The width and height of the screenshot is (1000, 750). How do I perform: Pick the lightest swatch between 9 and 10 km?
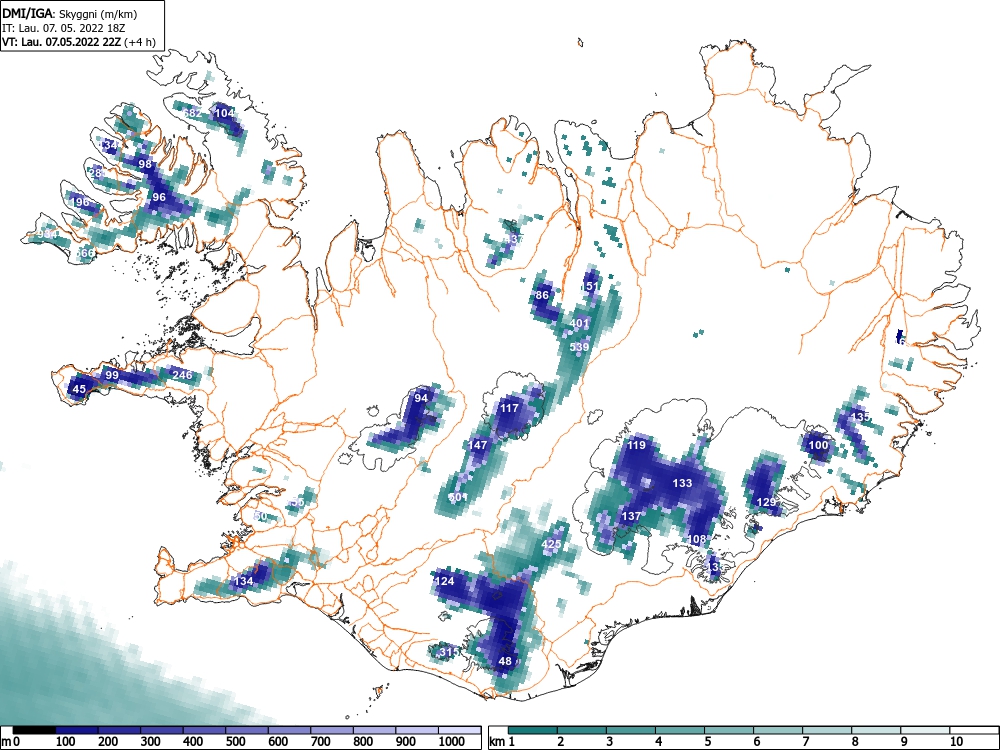[925, 730]
